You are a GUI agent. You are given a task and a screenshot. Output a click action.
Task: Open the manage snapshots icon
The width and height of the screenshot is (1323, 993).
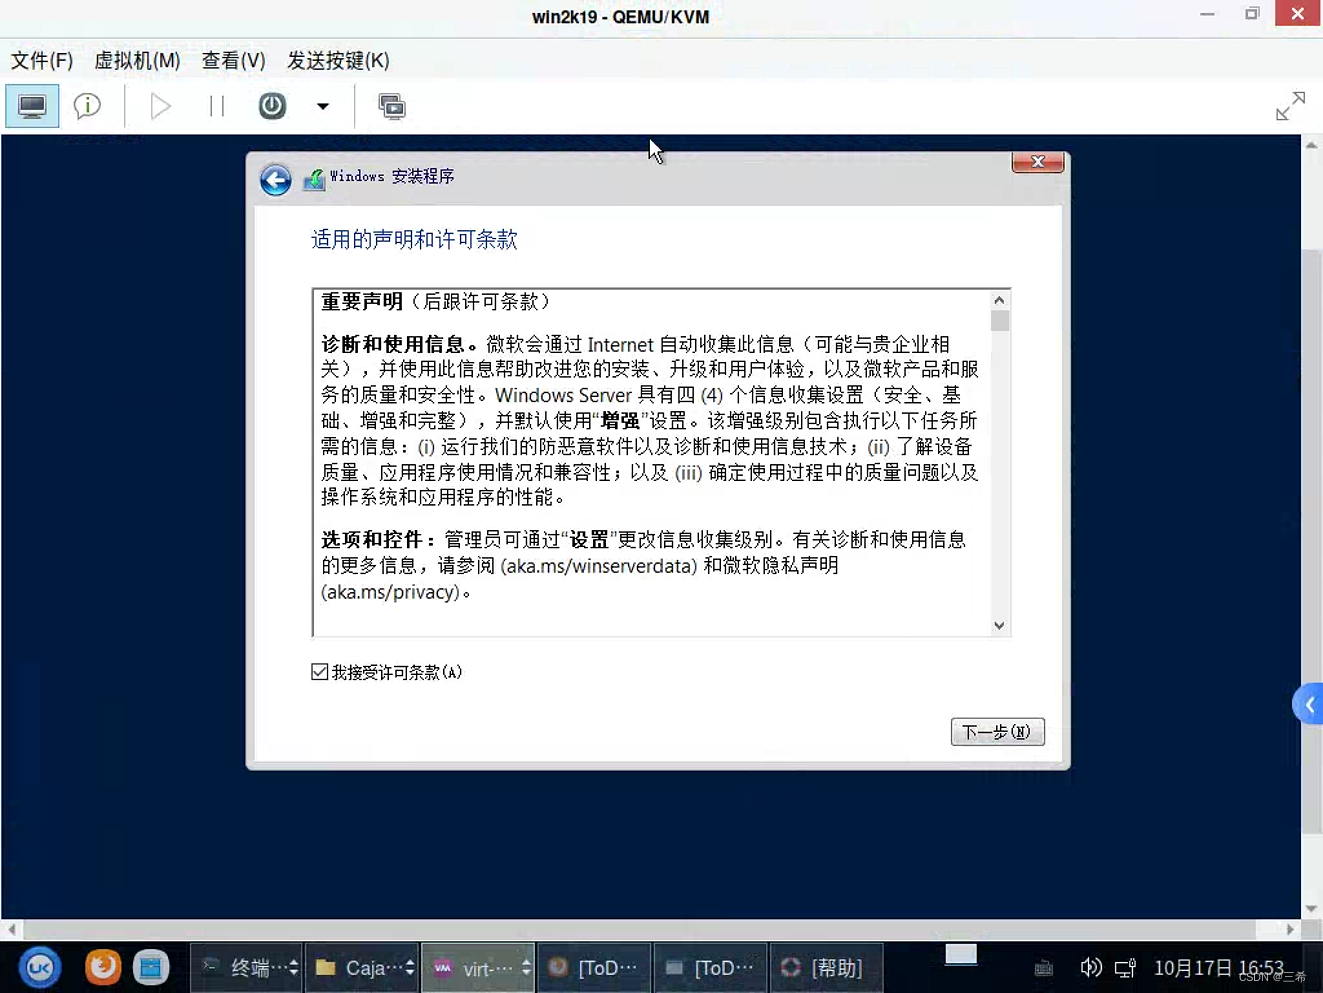coord(392,106)
